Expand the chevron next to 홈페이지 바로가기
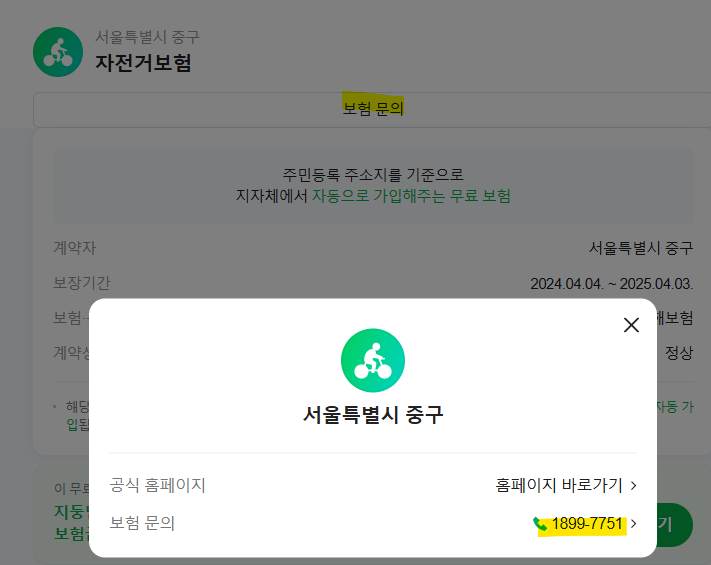 point(633,486)
